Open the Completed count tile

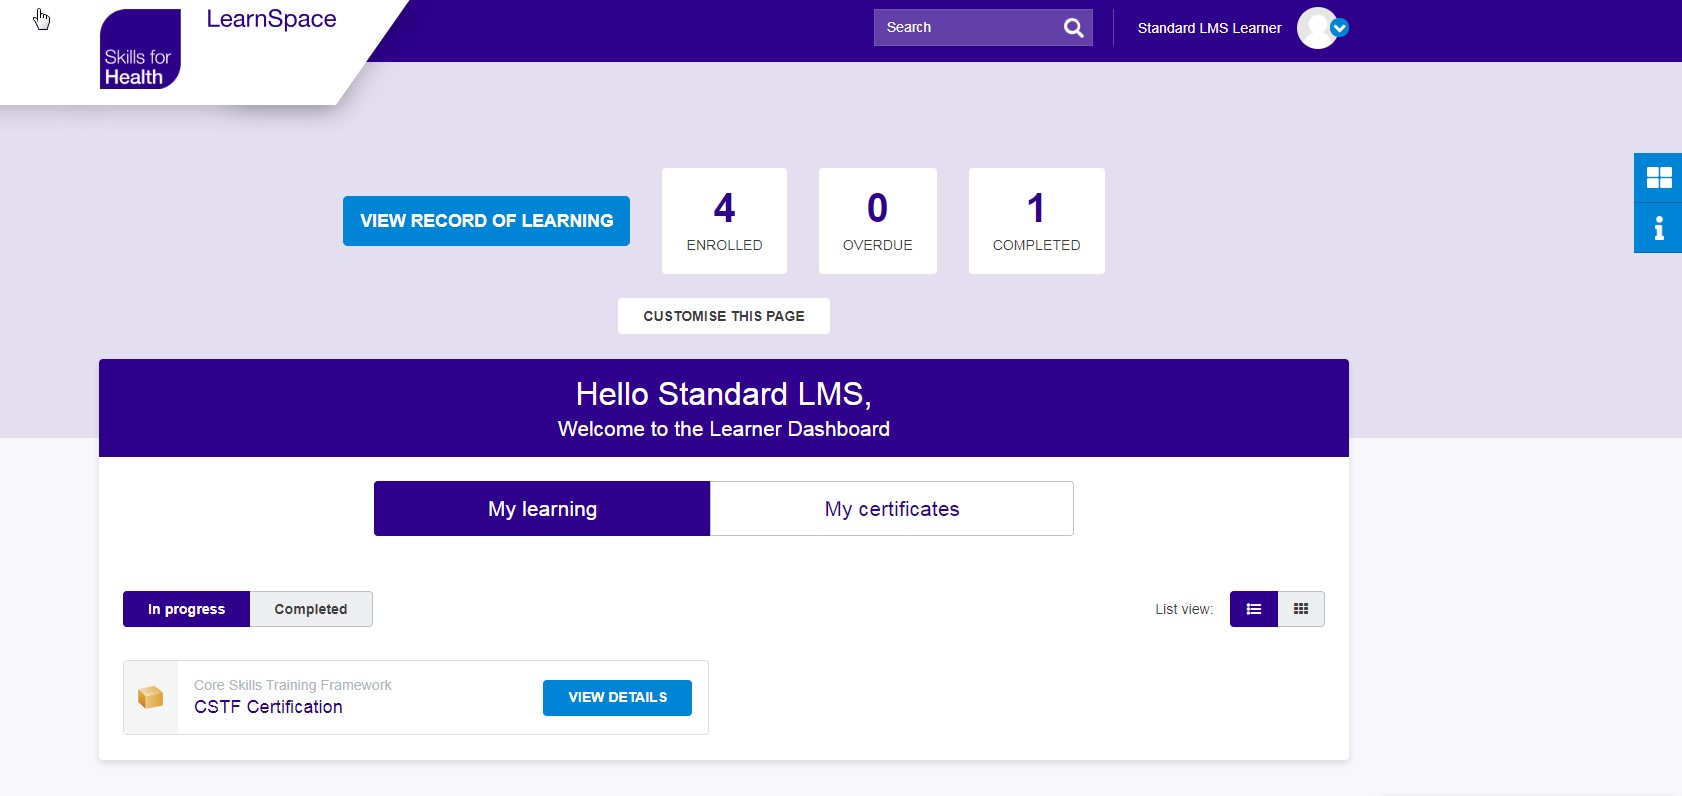point(1037,221)
